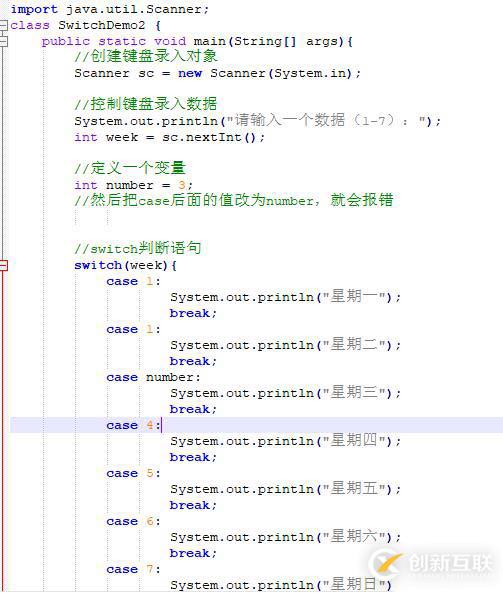
Task: Click the break after 星期二
Action: coord(193,361)
